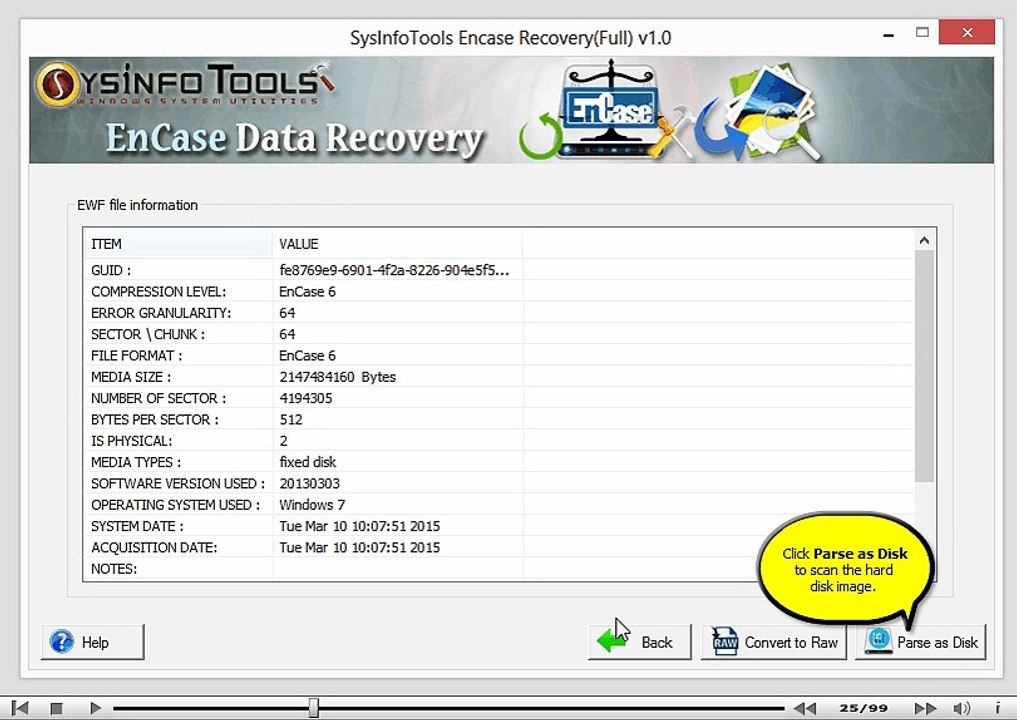
Task: Open Help with the question mark button
Action: coord(93,642)
